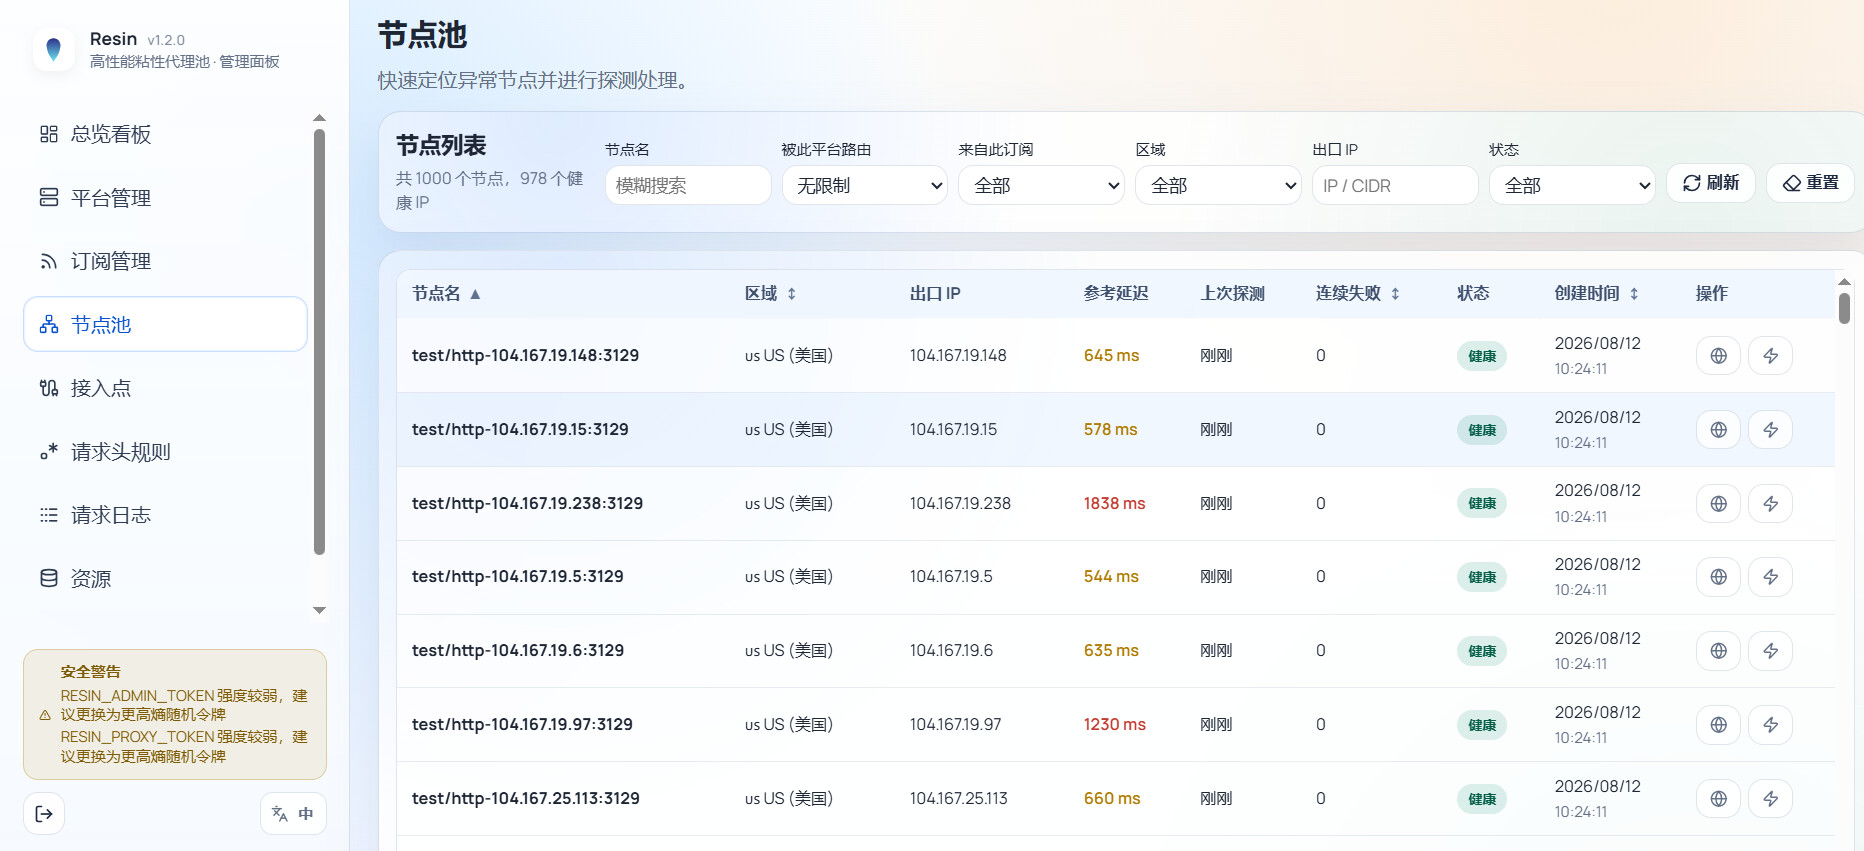Select row test/http-104.167.19.6:3129
The width and height of the screenshot is (1864, 851).
point(1115,651)
